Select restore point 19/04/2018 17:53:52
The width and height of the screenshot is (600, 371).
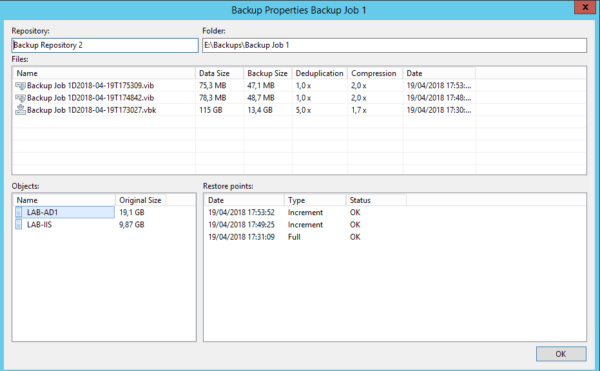coord(241,212)
